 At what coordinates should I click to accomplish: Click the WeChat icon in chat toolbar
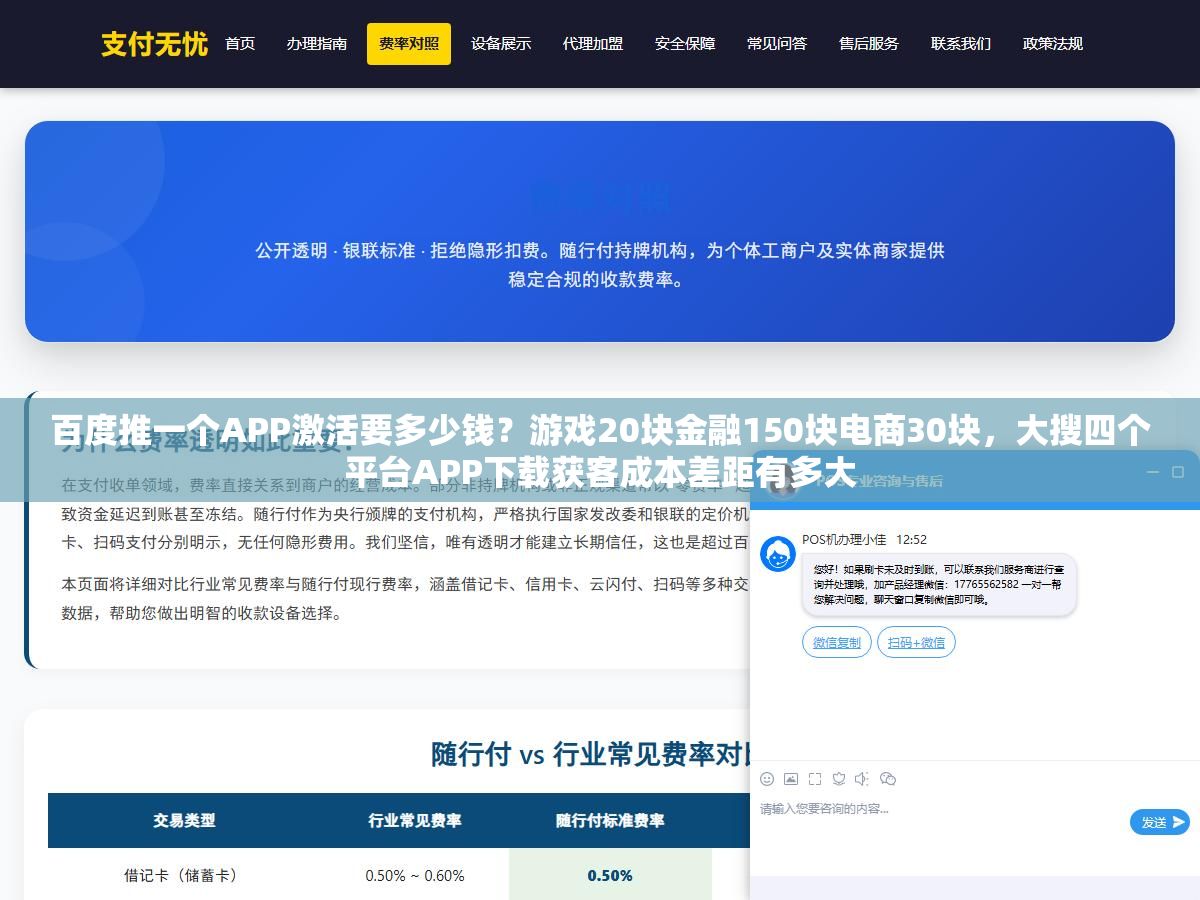click(x=888, y=779)
